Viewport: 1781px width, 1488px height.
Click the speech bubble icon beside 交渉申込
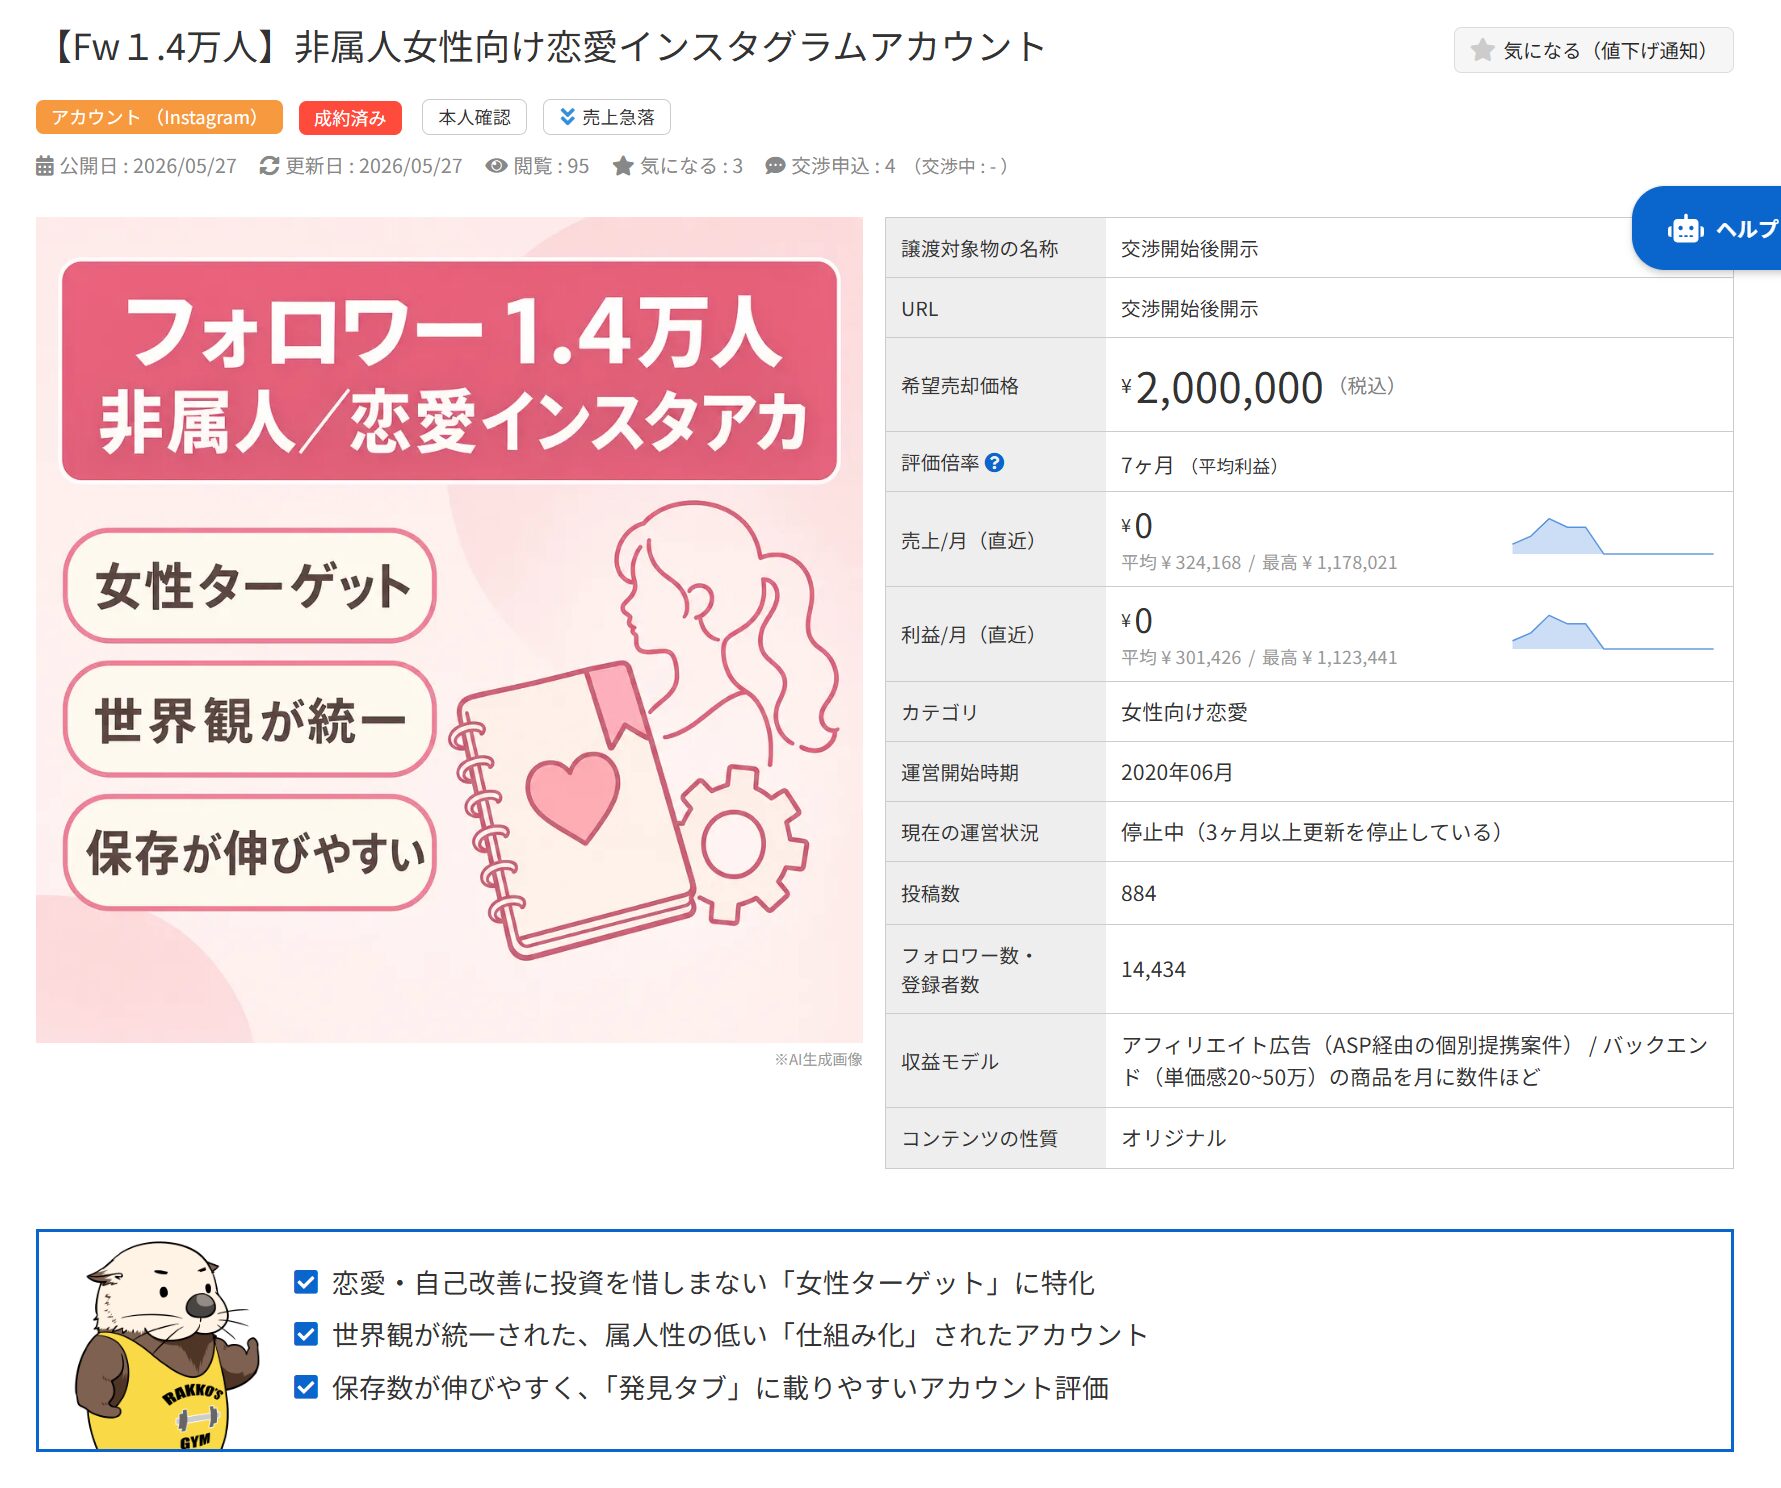[775, 166]
